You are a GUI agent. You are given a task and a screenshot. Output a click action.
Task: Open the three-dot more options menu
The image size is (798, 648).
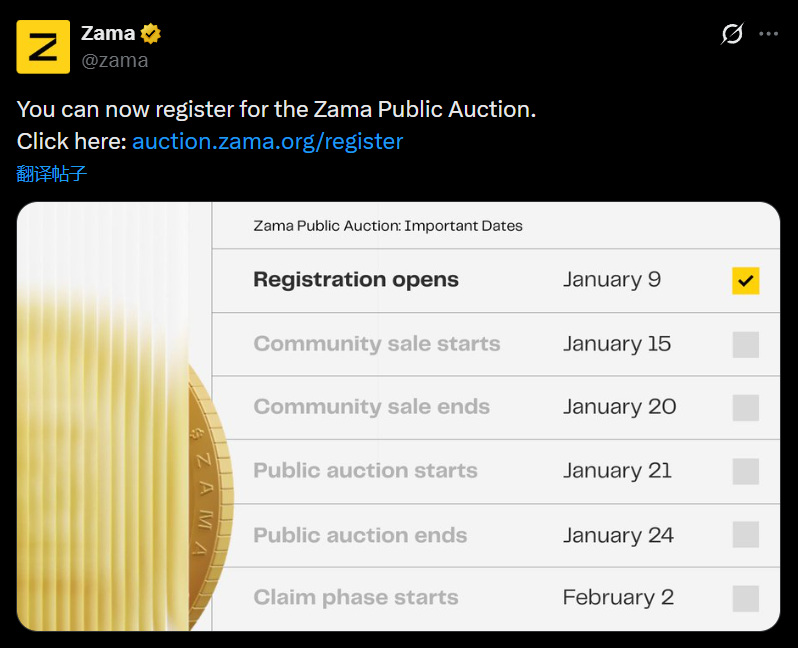click(x=768, y=34)
